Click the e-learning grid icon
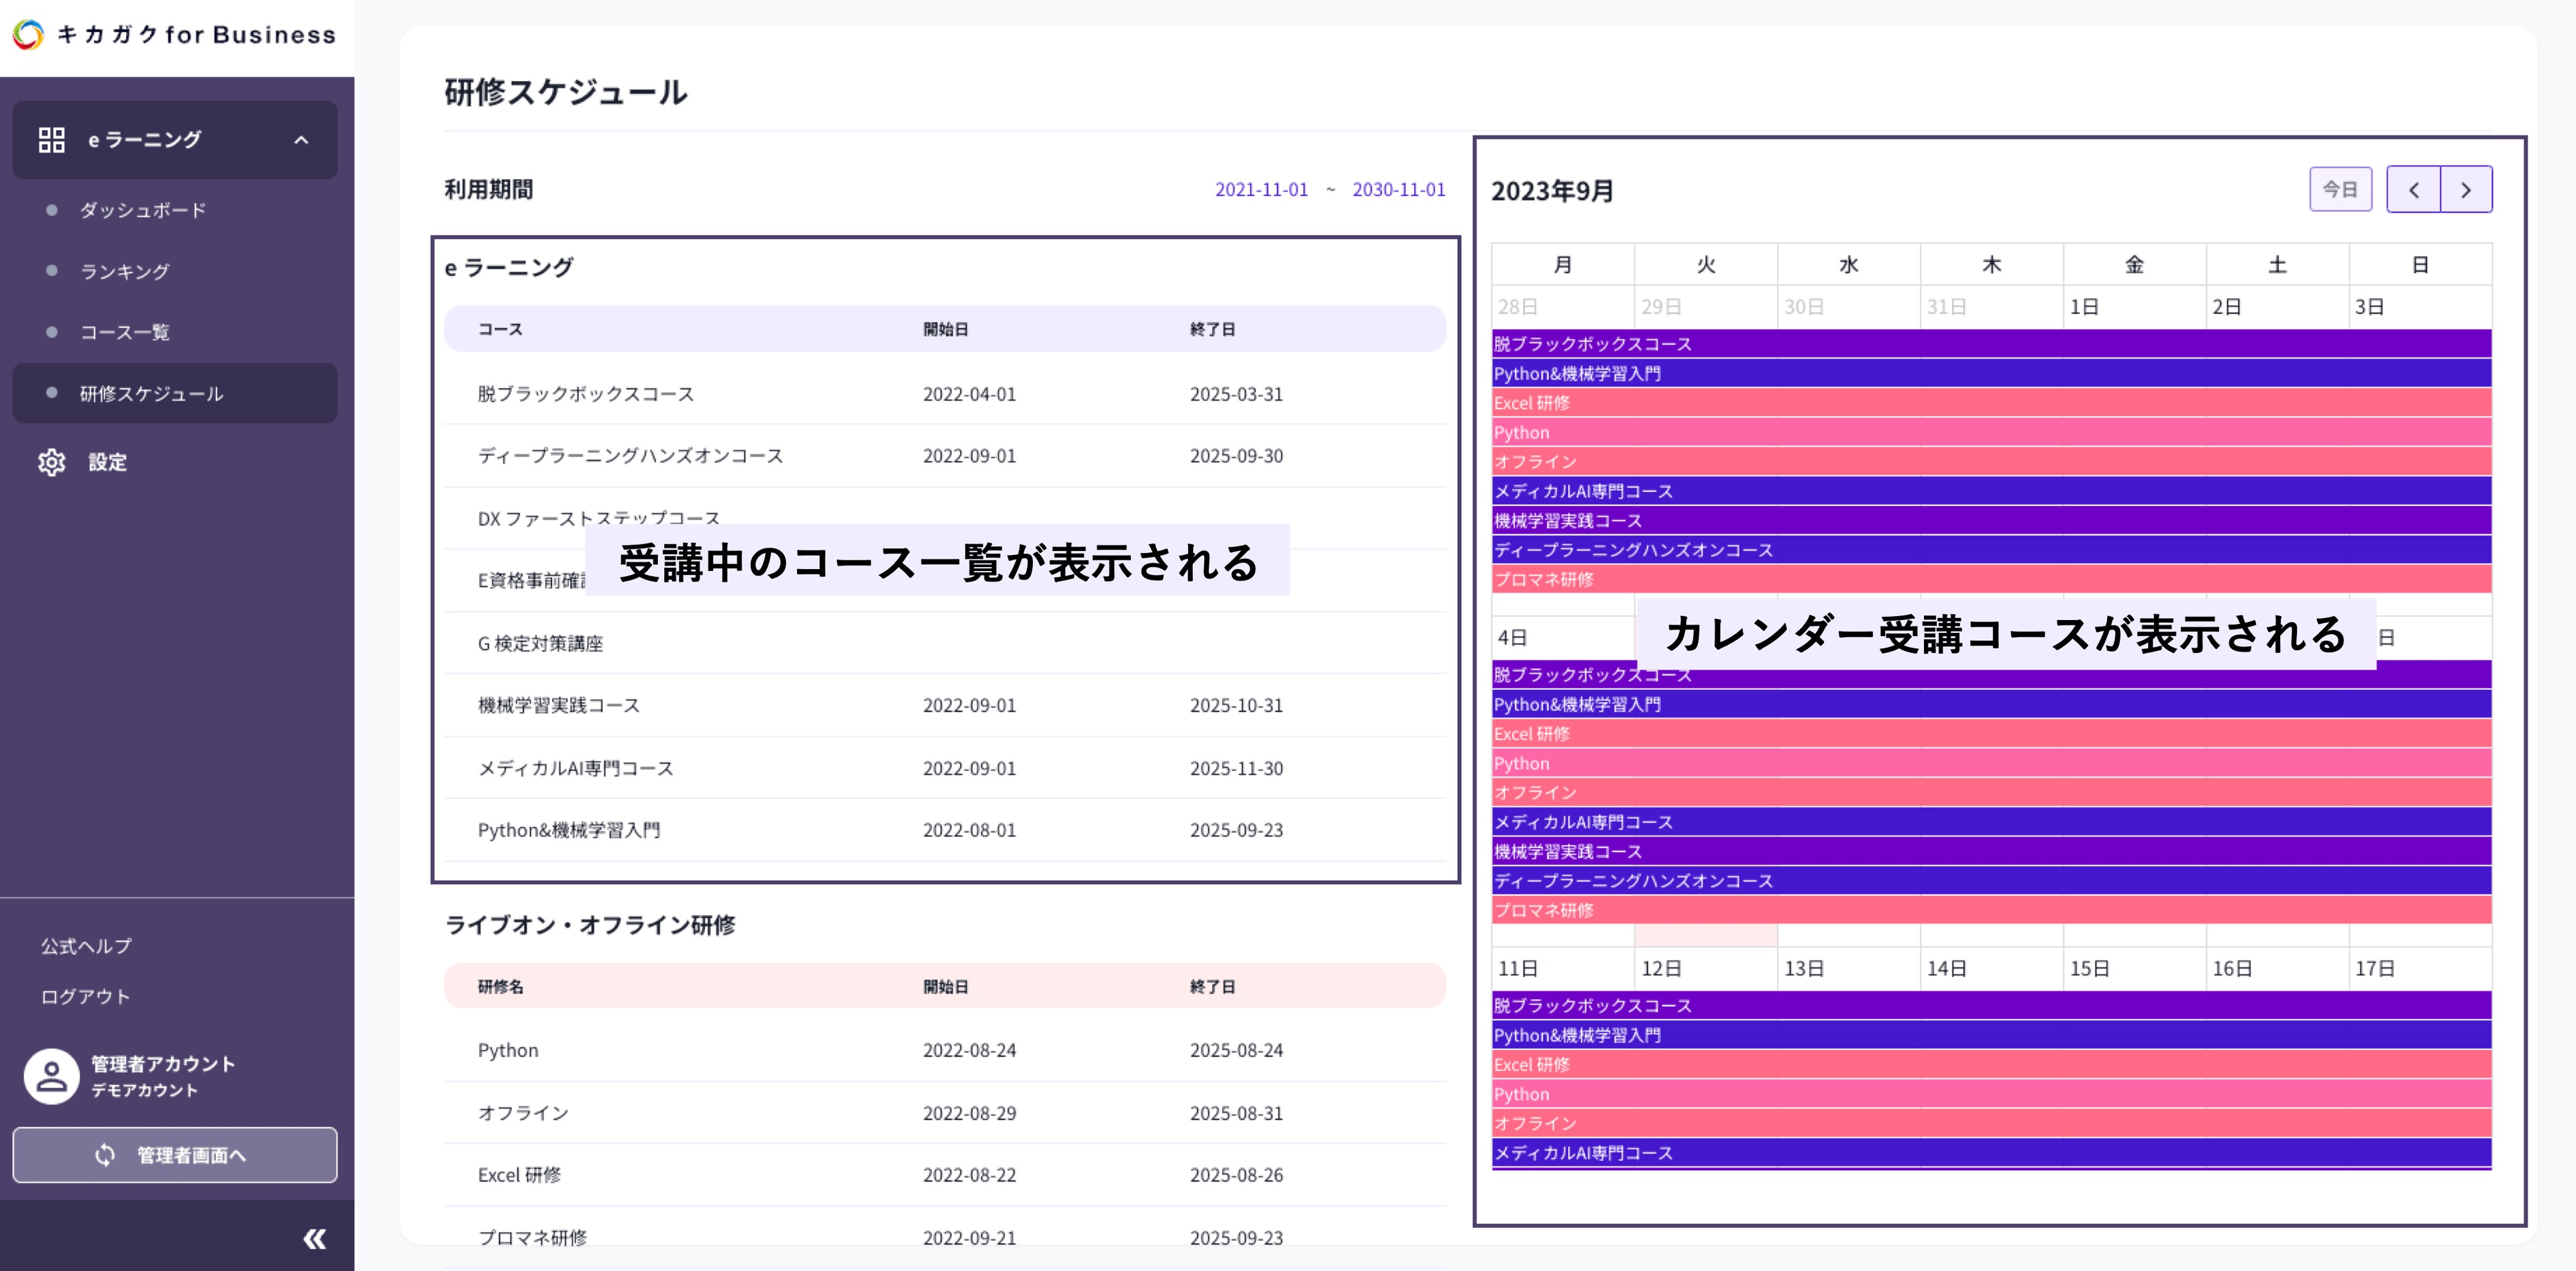 click(x=52, y=140)
